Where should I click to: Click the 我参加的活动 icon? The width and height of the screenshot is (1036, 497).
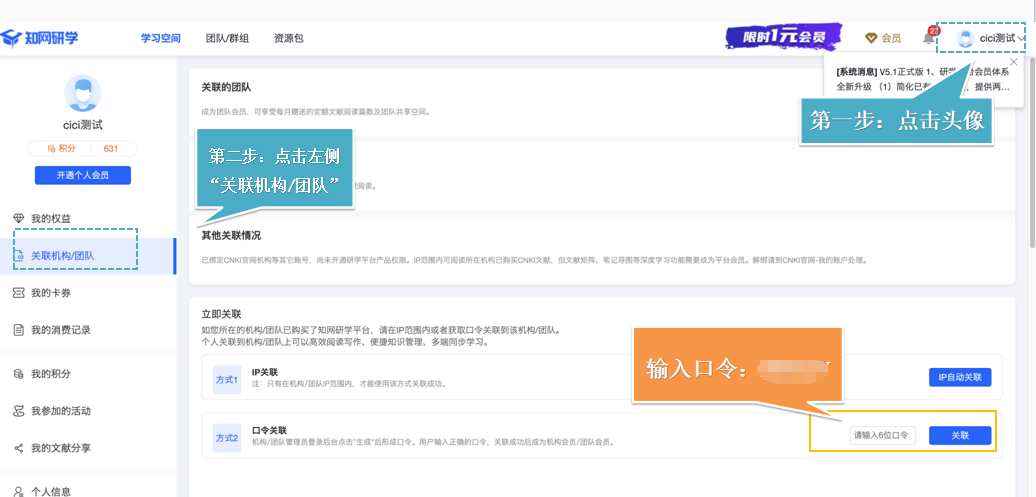coord(18,411)
